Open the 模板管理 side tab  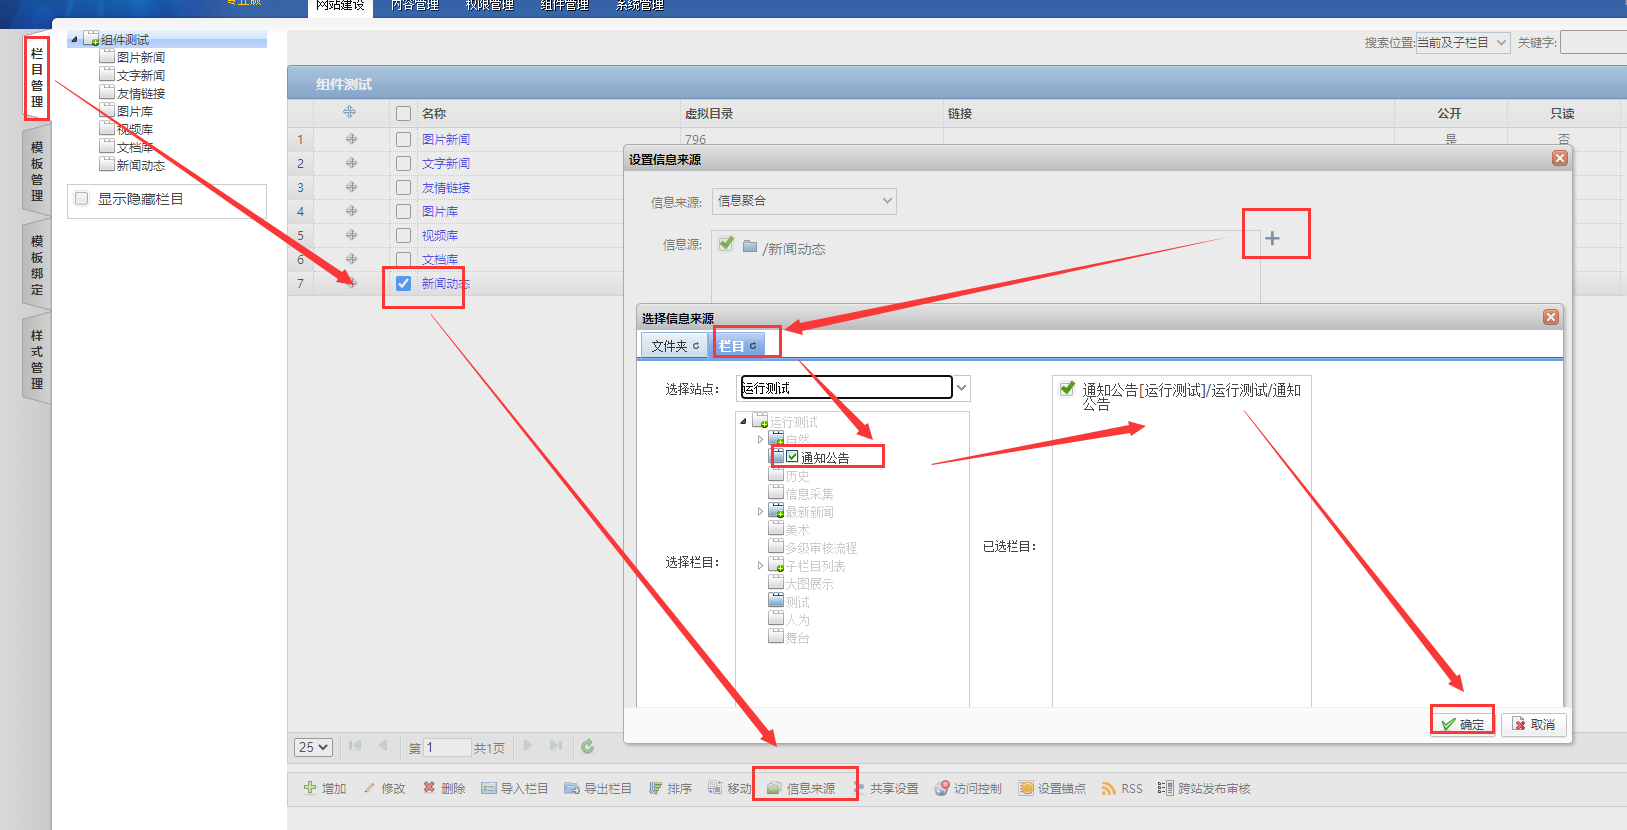click(37, 170)
